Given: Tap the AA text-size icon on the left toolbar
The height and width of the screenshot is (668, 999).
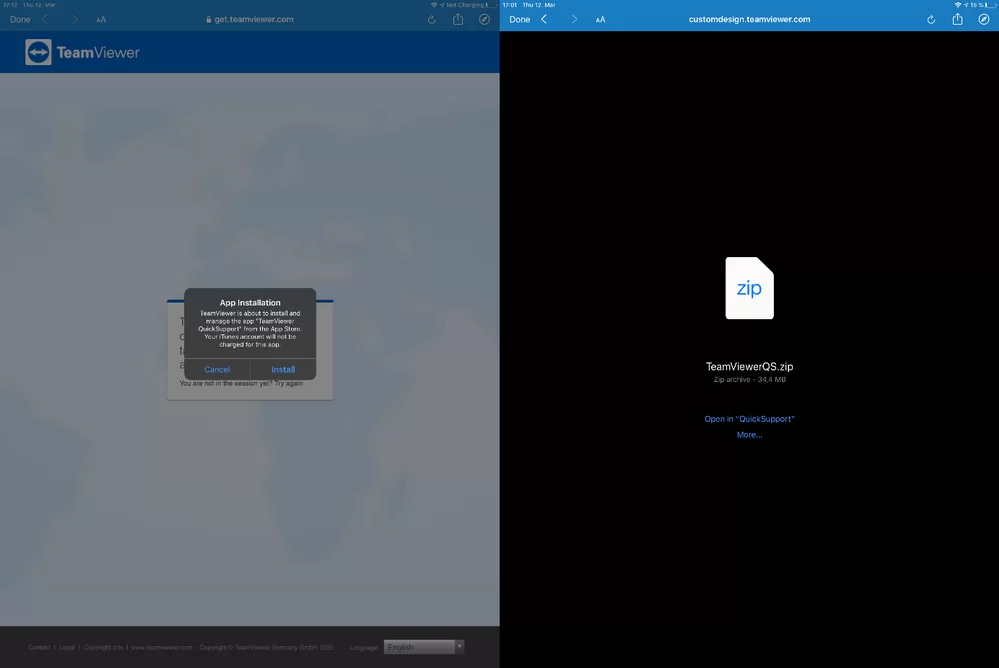Looking at the screenshot, I should [x=99, y=18].
